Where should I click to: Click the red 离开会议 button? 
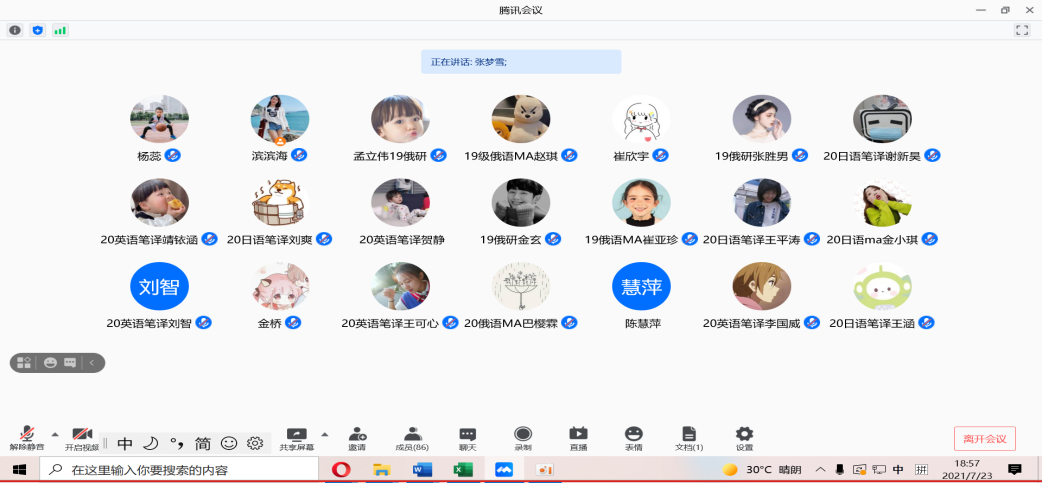click(x=984, y=438)
